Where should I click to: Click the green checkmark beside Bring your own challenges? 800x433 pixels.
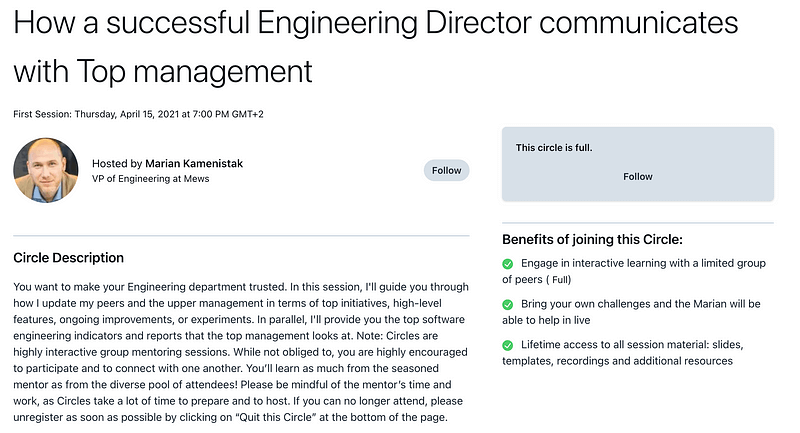(508, 303)
